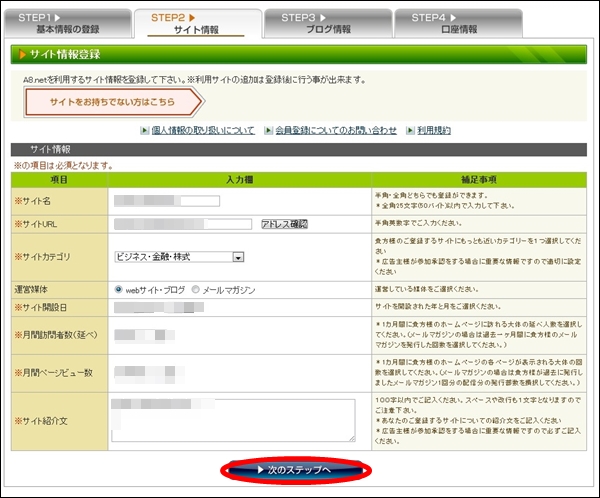
Task: Select the STEP2 サイト情報 tab
Action: (x=198, y=23)
